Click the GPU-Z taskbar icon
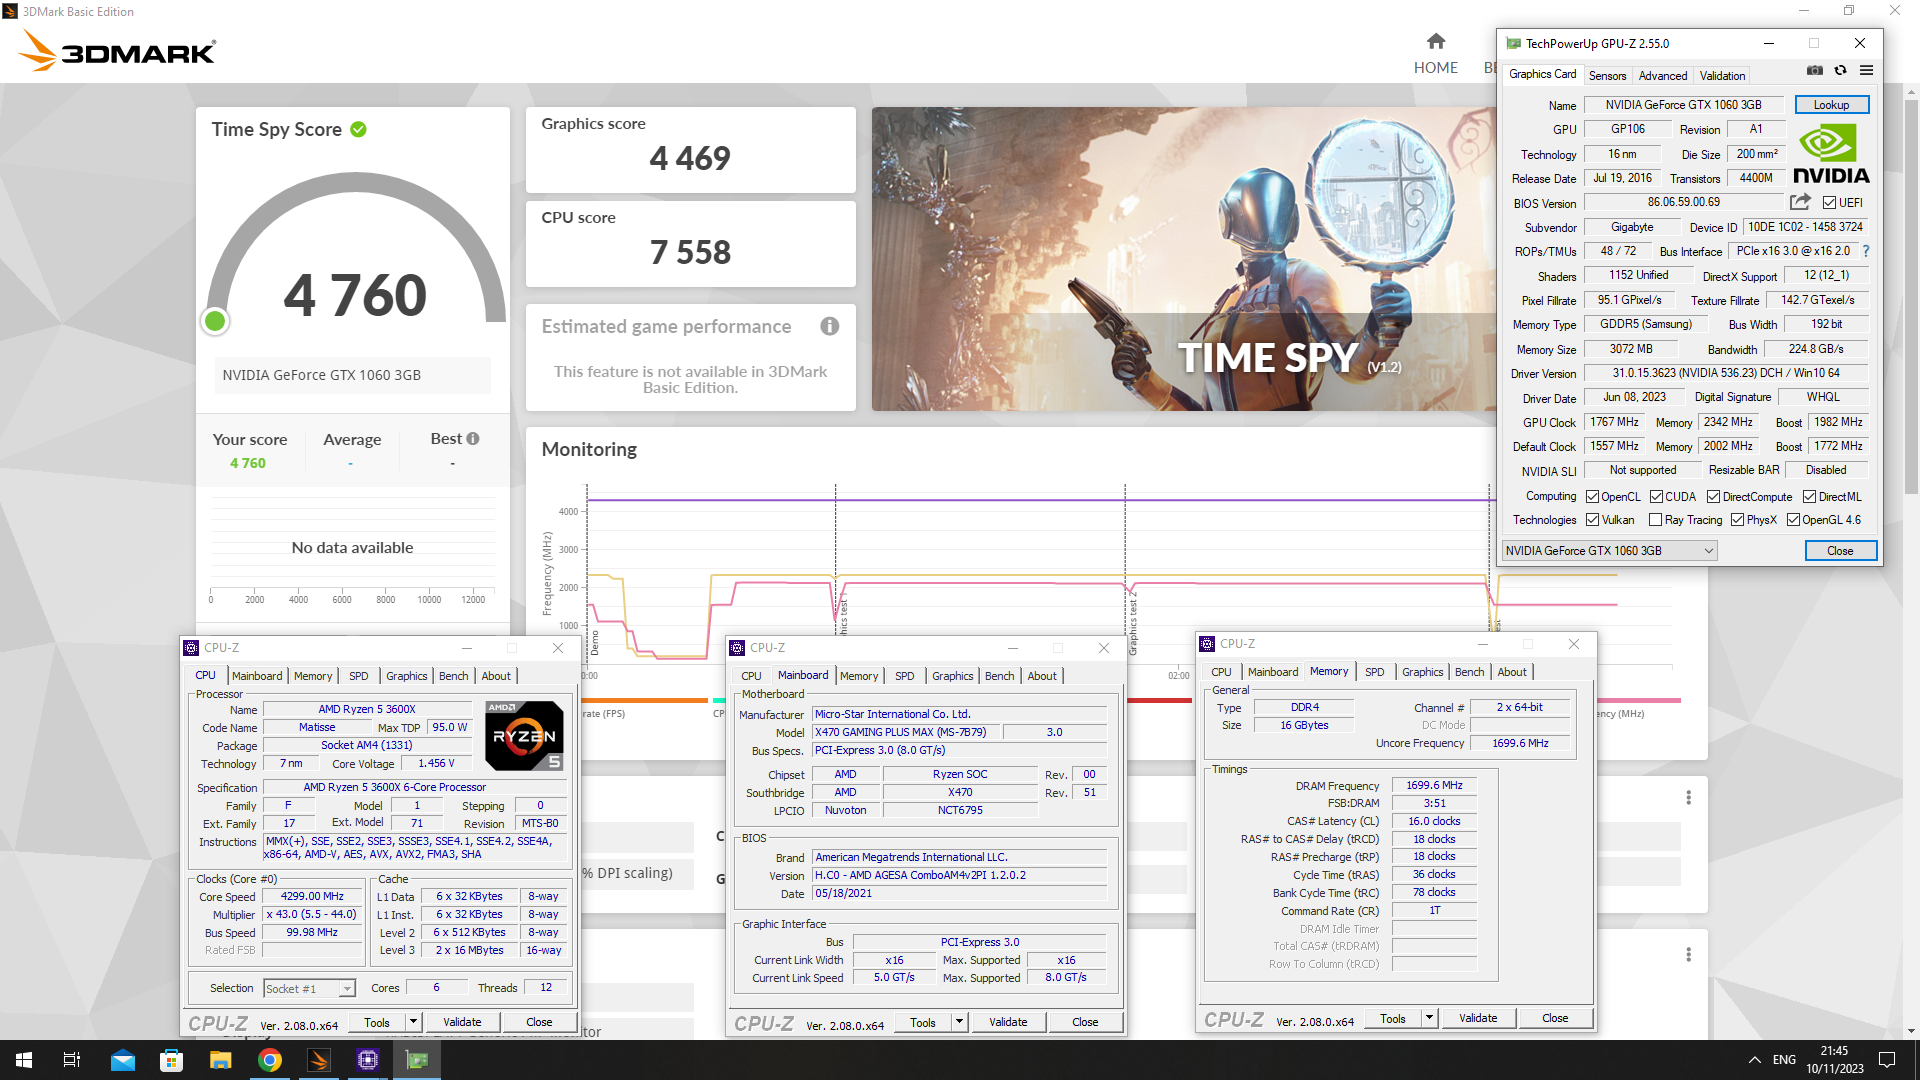Image resolution: width=1920 pixels, height=1080 pixels. point(417,1060)
